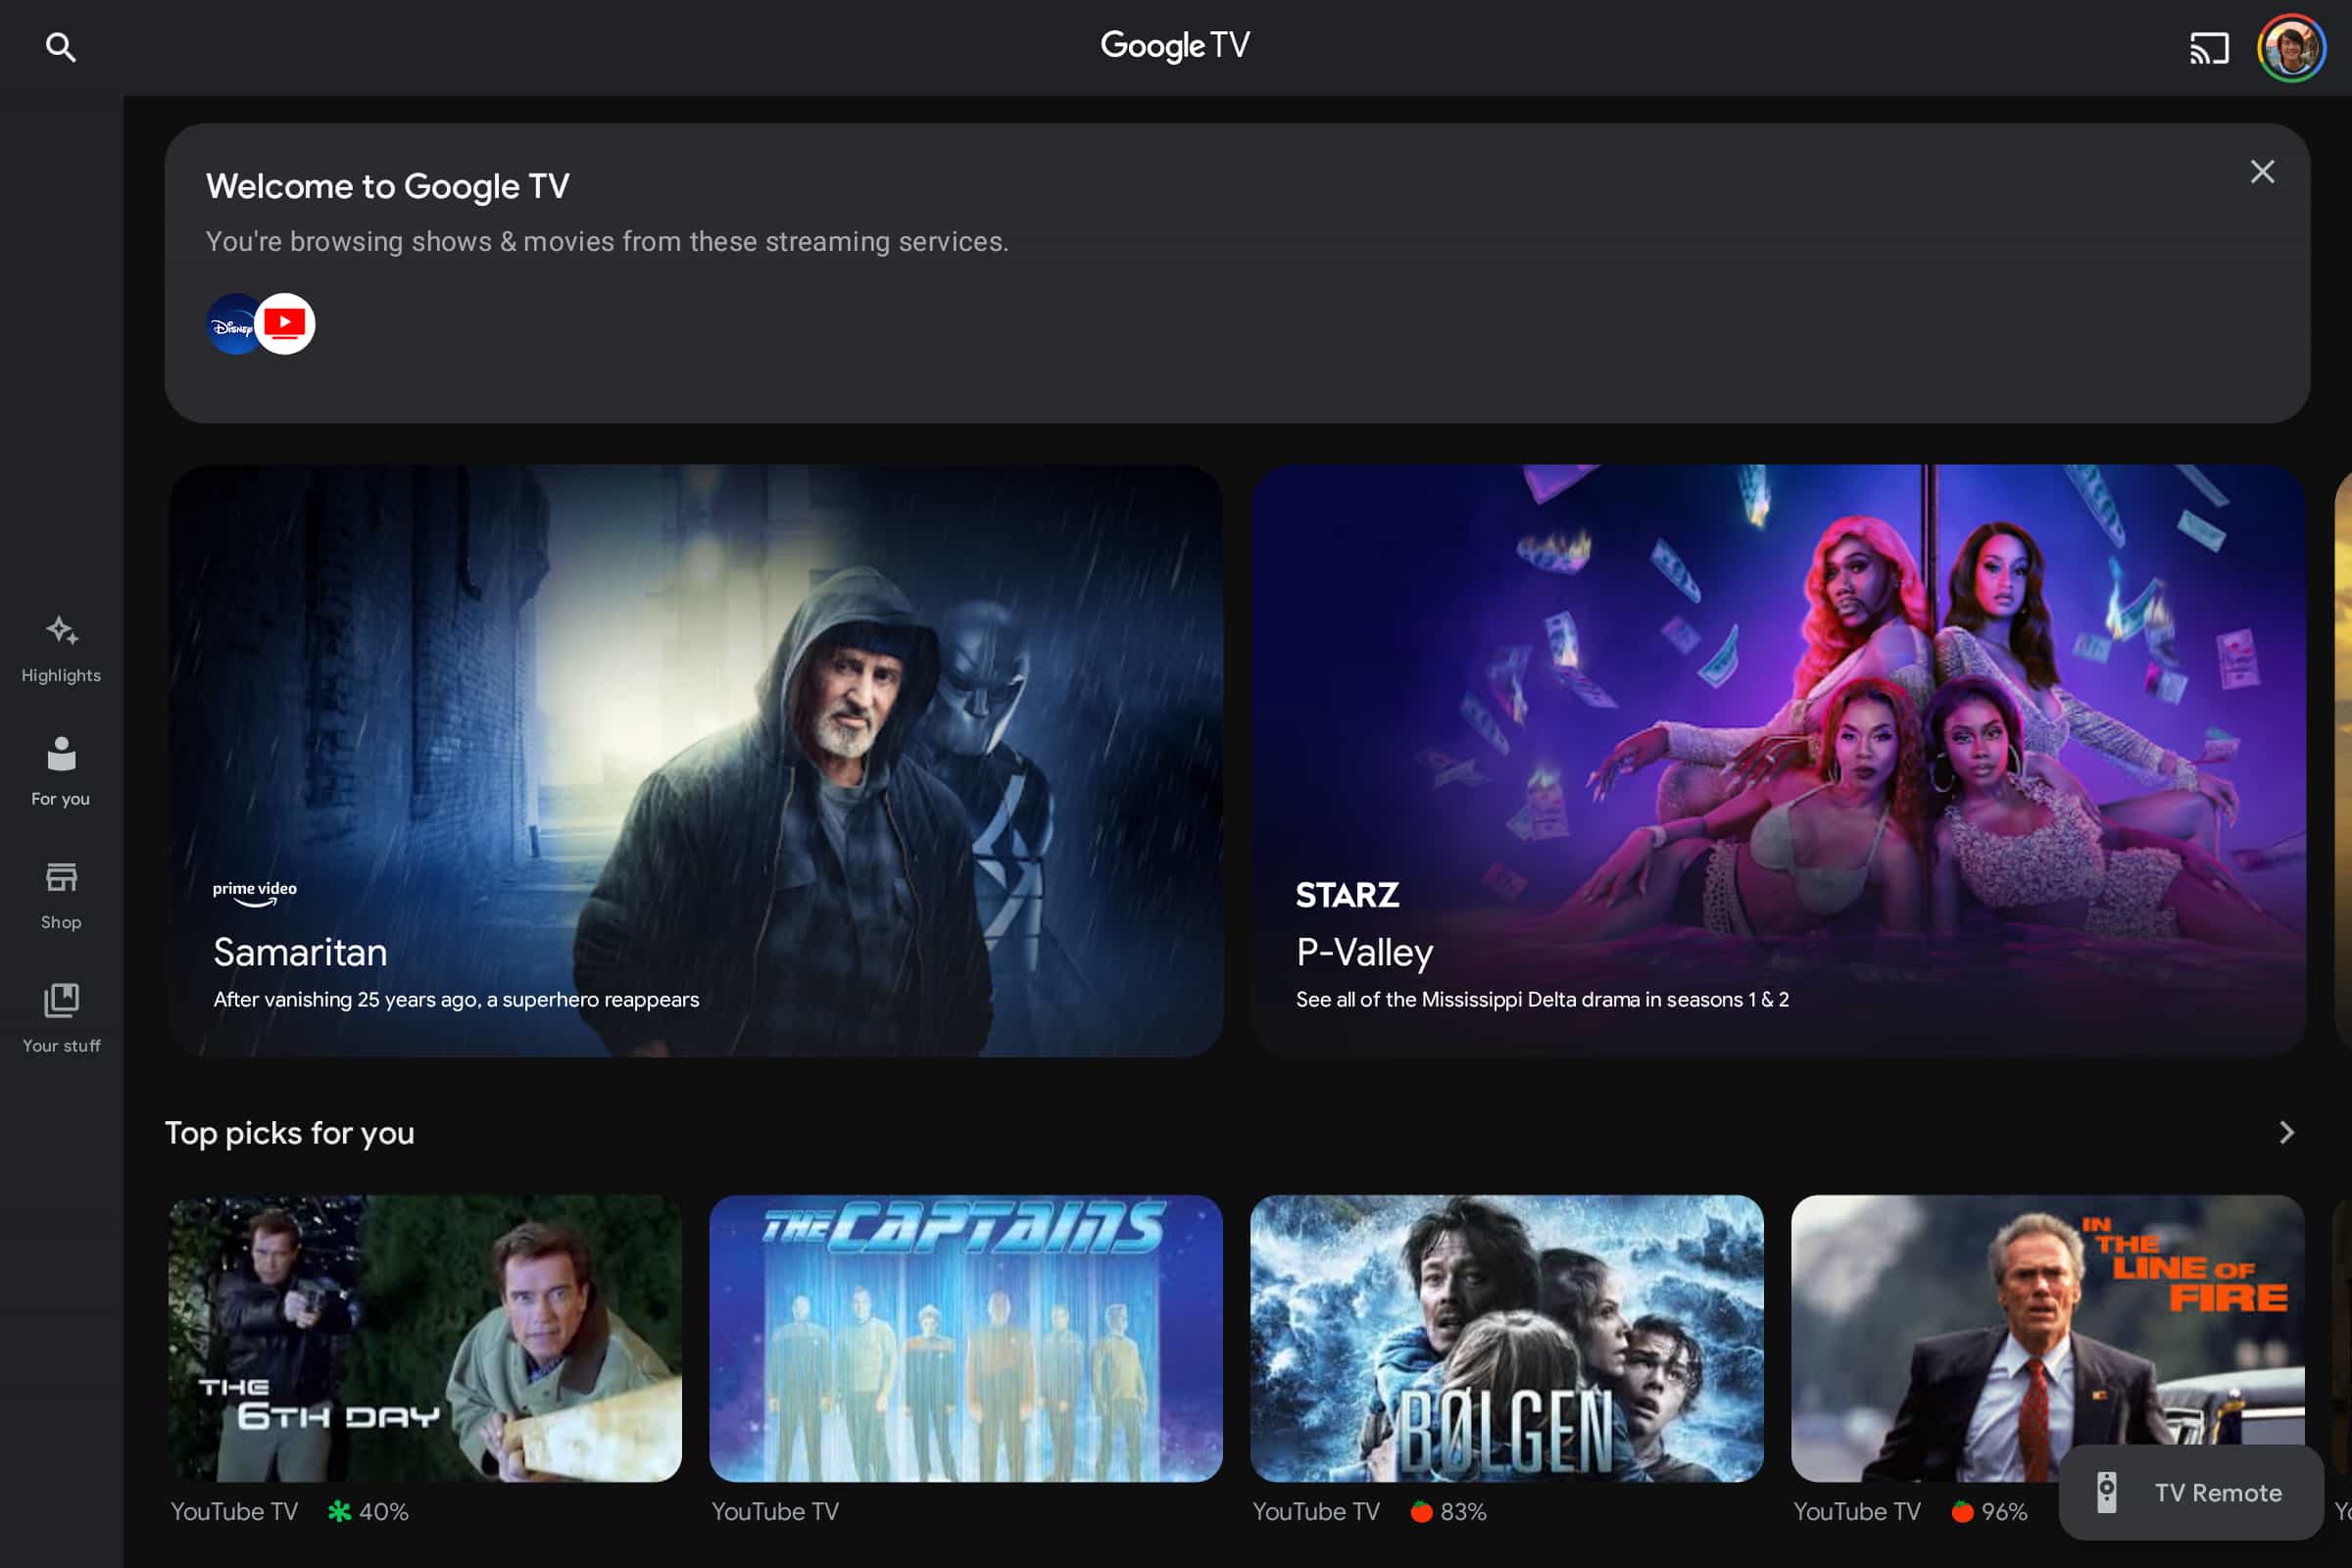Open the Shop section
This screenshot has width=2352, height=1568.
point(61,895)
